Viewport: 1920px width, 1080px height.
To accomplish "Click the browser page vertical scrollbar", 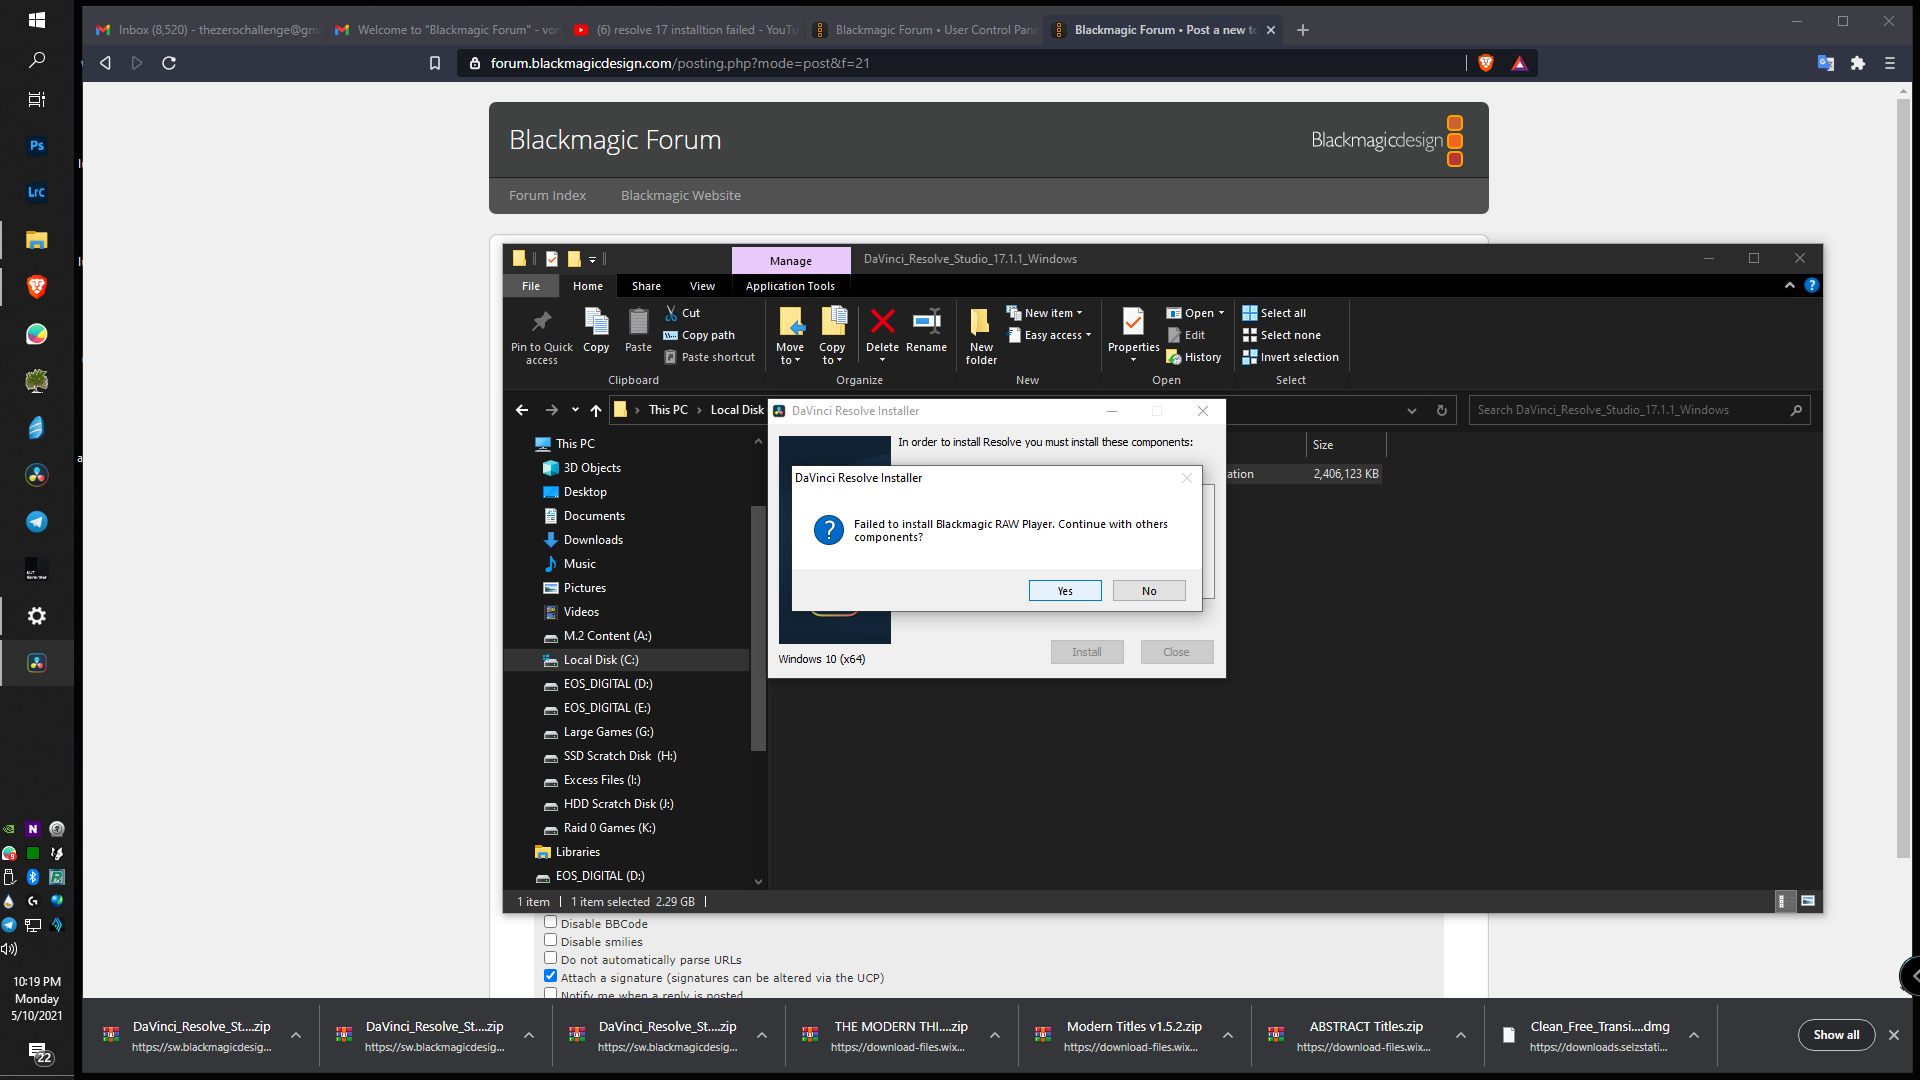I will pos(1904,478).
